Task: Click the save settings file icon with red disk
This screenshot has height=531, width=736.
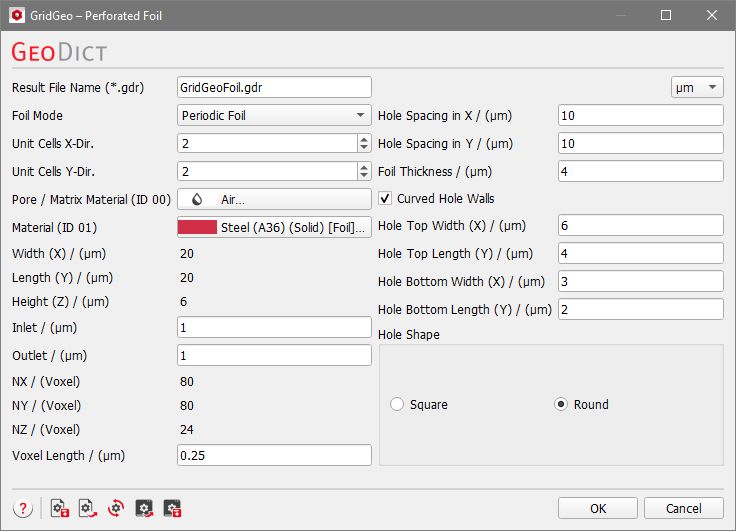Action: pos(60,508)
